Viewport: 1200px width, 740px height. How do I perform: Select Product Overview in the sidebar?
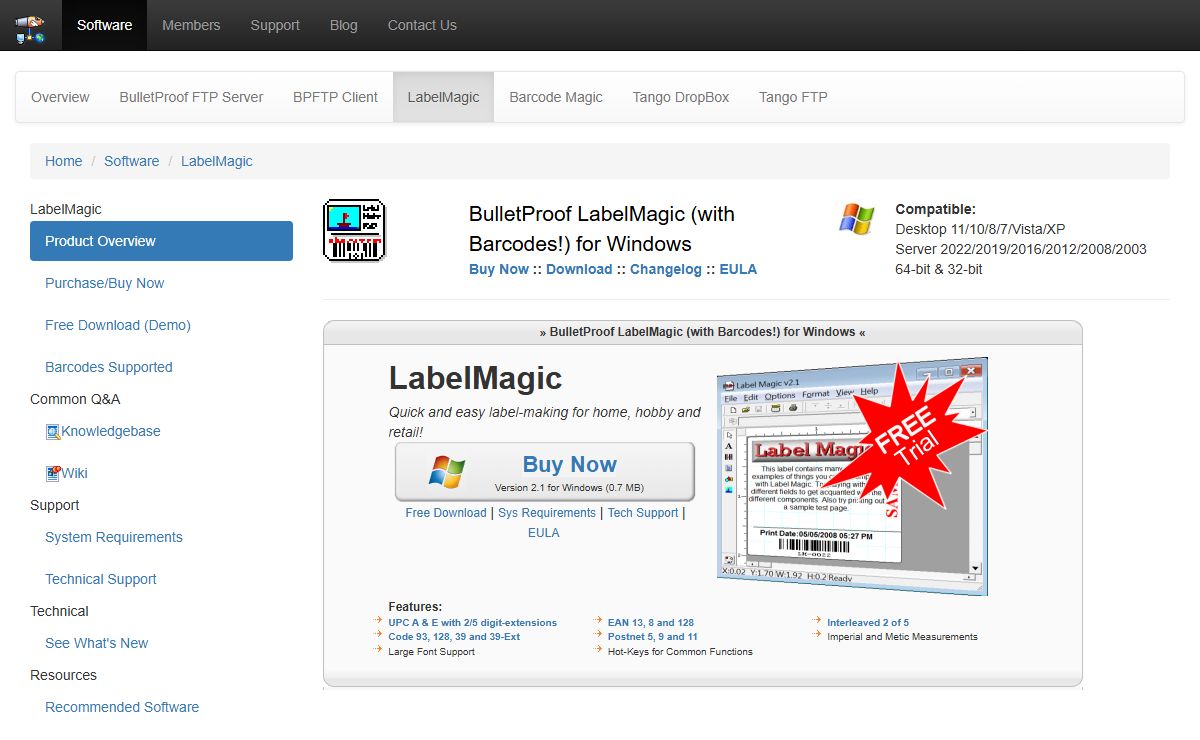click(161, 241)
